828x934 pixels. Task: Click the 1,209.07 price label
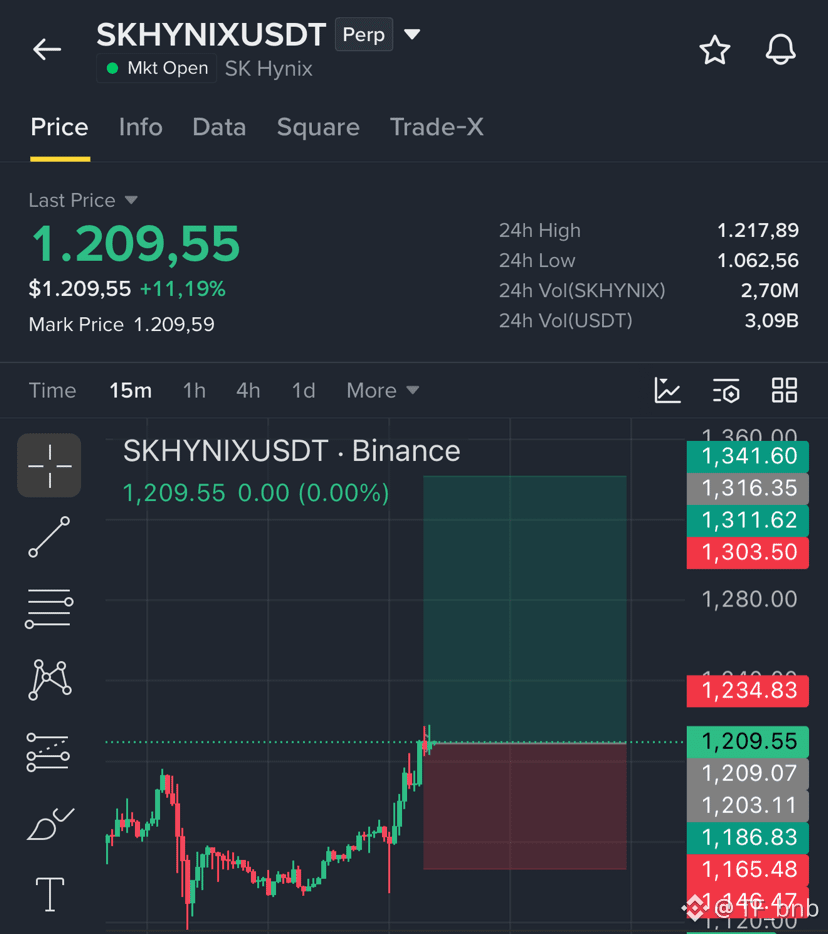(748, 774)
